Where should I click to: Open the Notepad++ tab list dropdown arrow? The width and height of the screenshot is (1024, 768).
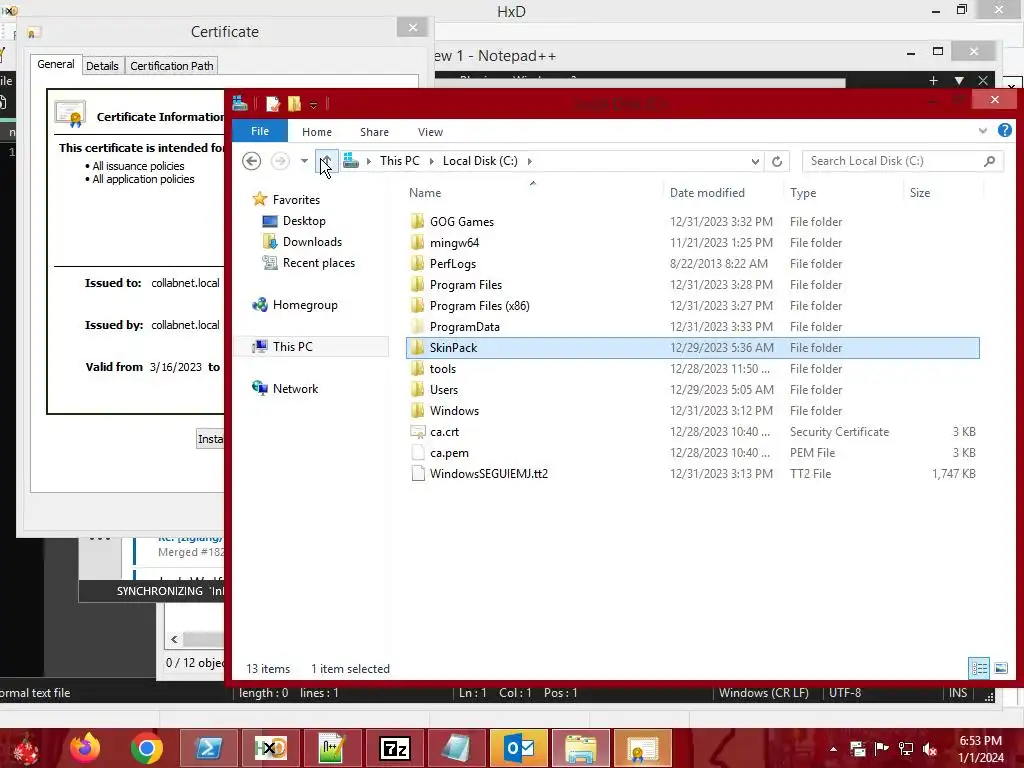(959, 80)
